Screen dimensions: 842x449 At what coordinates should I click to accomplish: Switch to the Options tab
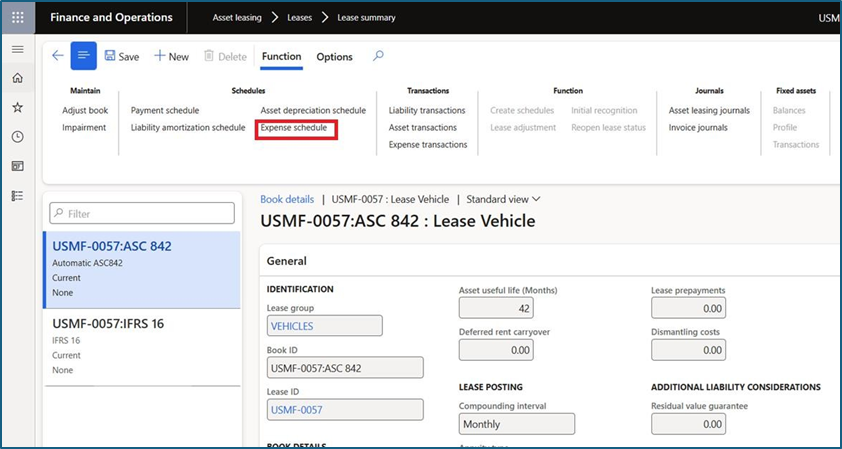[x=334, y=57]
